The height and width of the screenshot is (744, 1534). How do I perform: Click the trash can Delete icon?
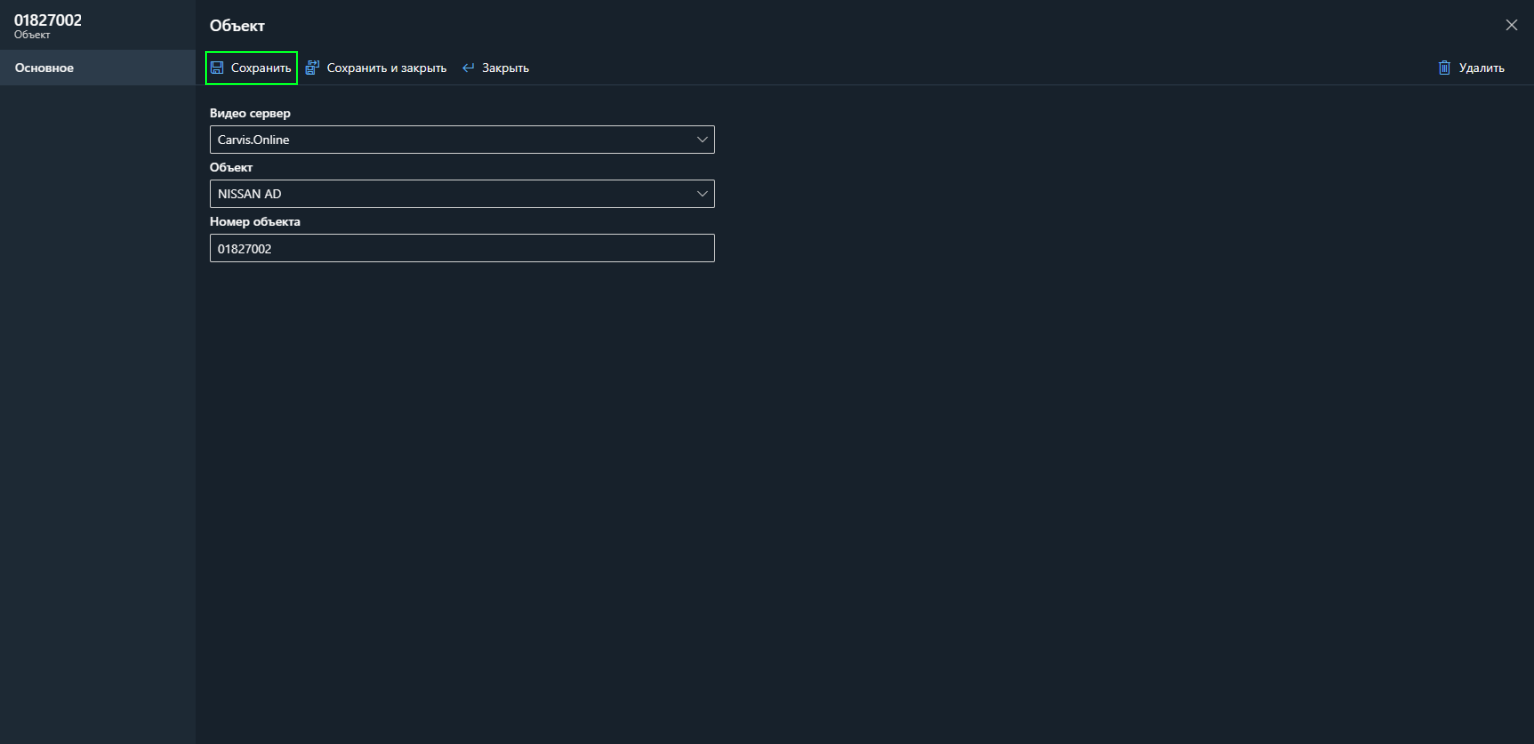[x=1444, y=68]
